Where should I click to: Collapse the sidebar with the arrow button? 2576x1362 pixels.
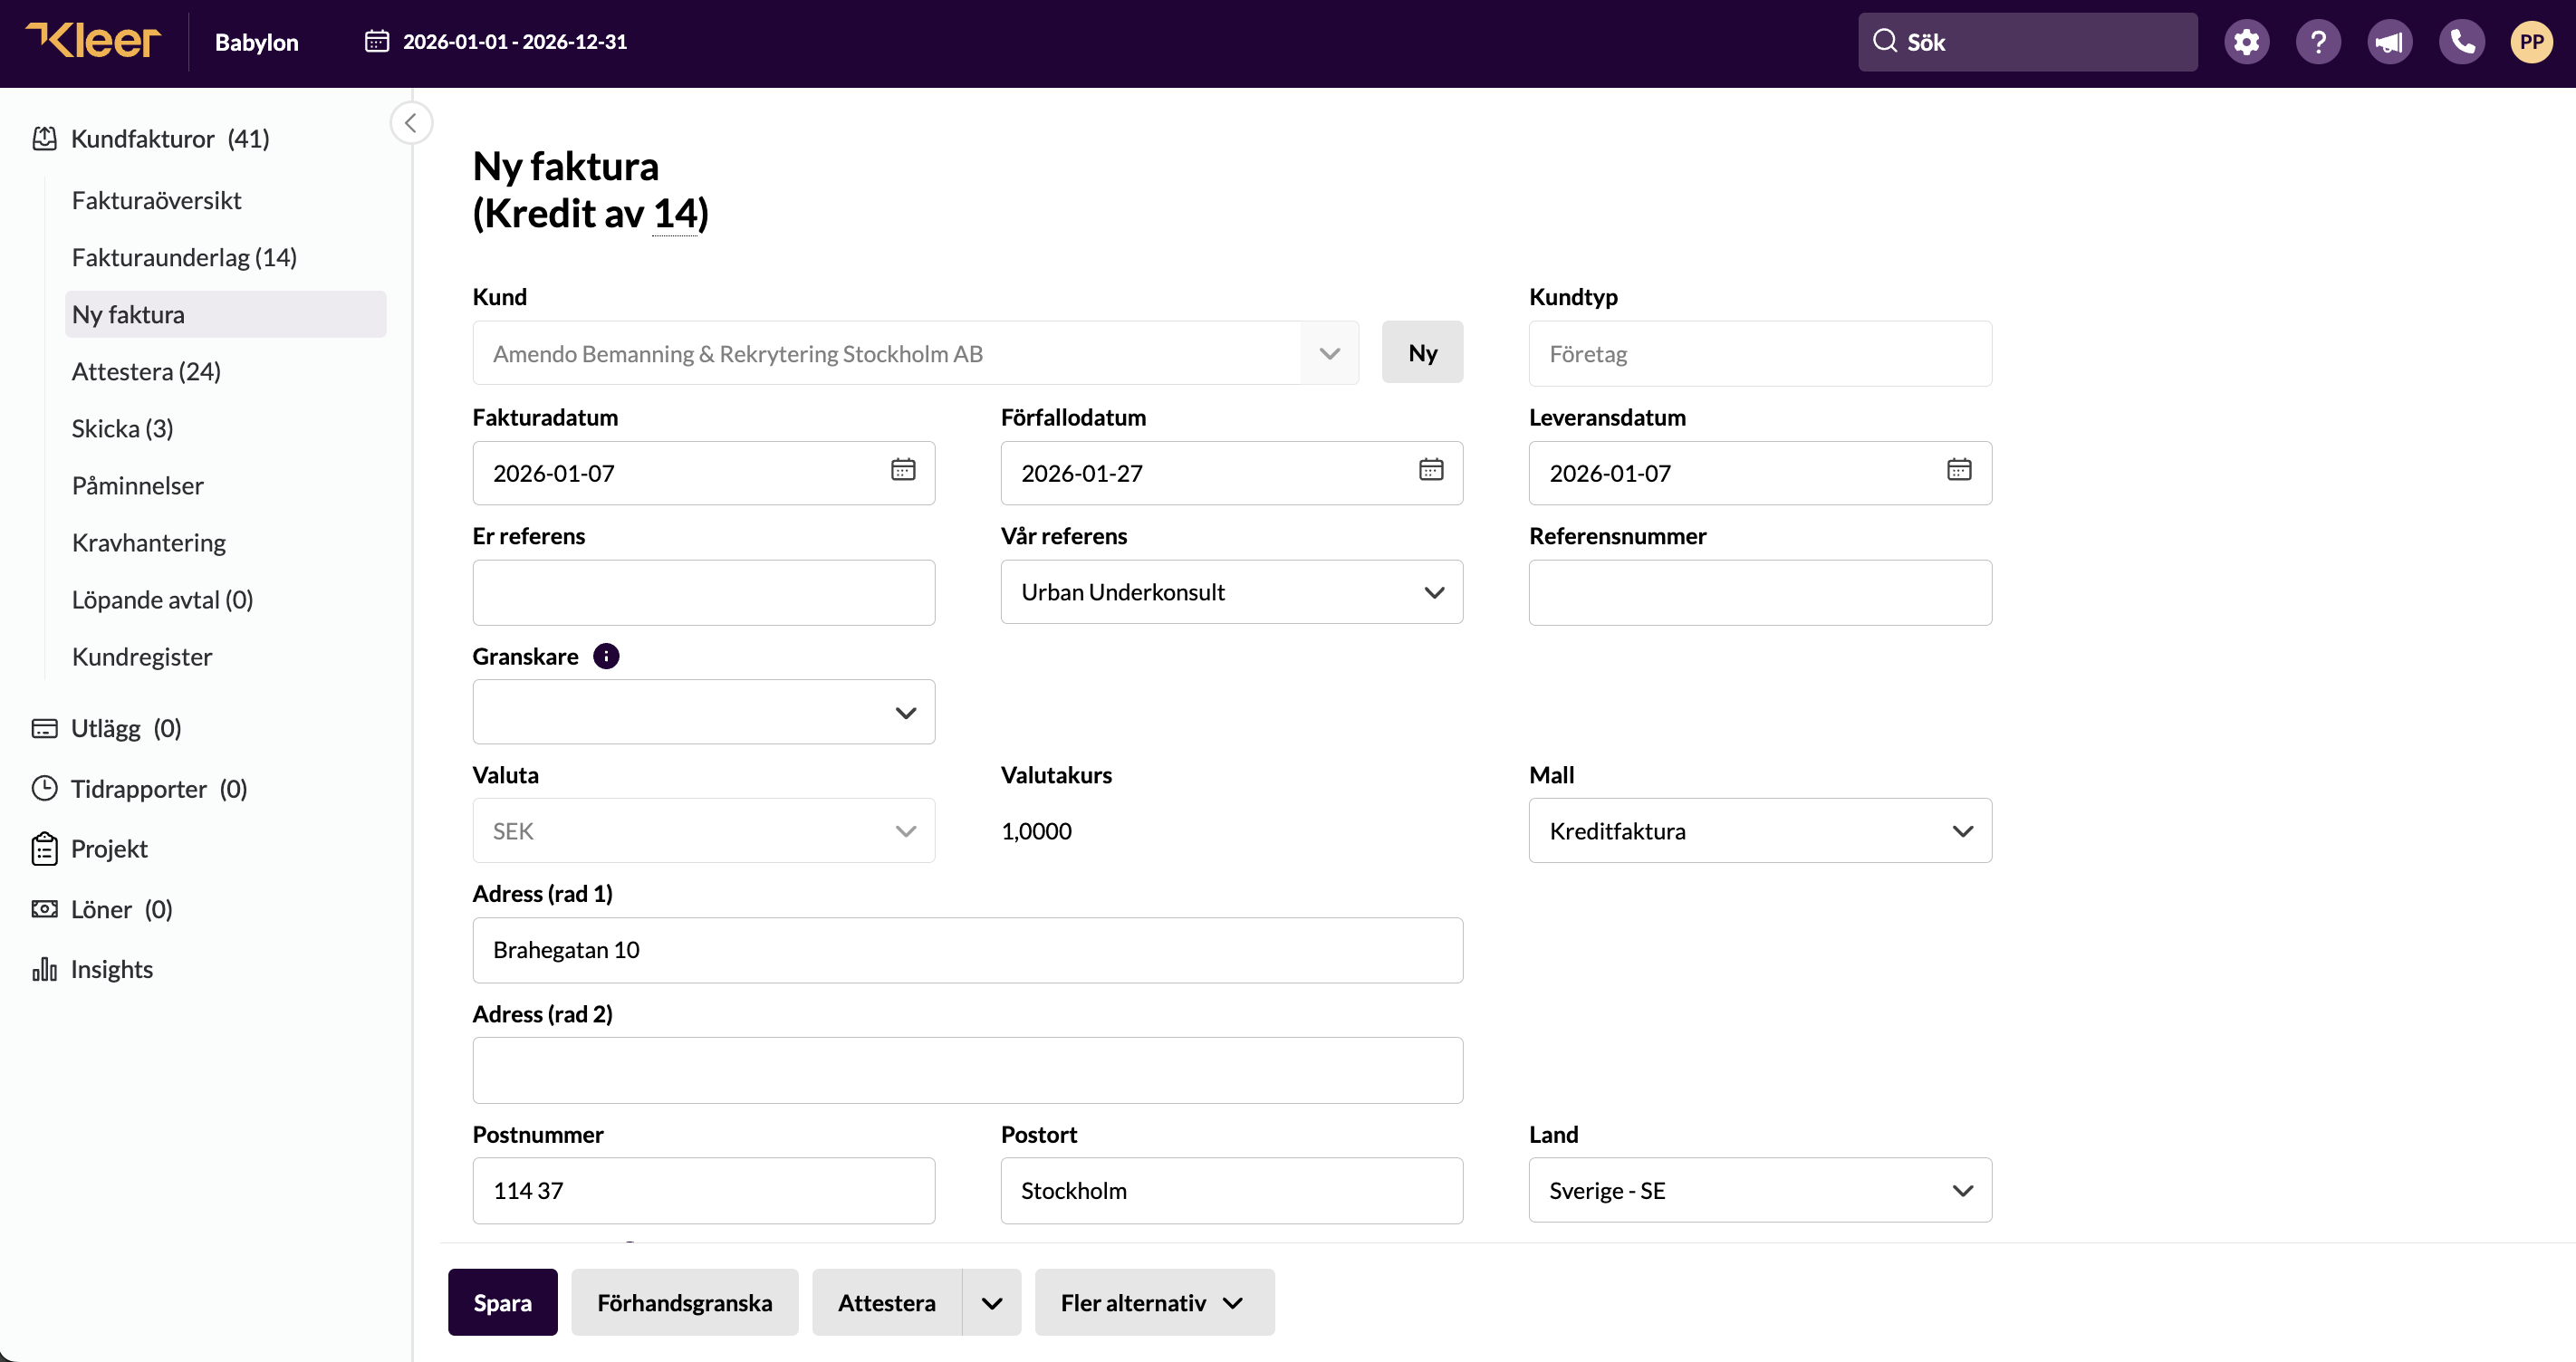[x=411, y=123]
